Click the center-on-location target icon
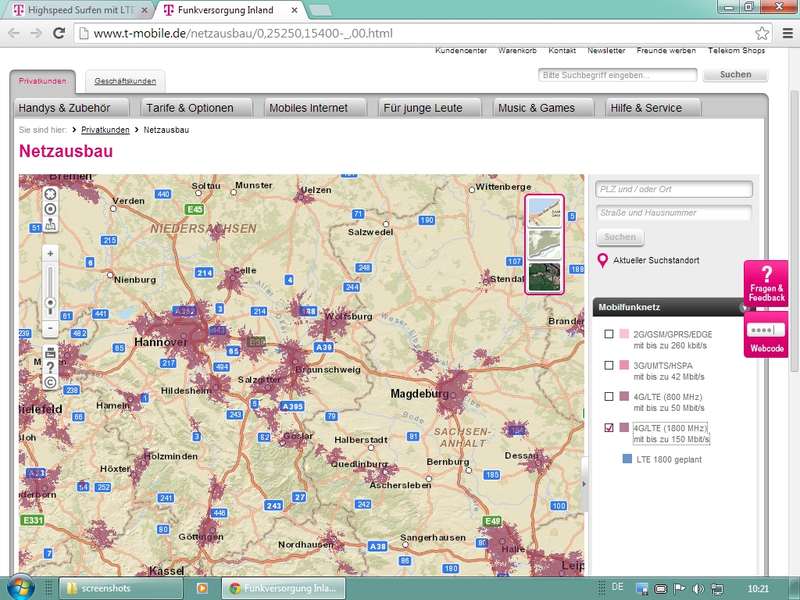Image resolution: width=800 pixels, height=600 pixels. click(x=50, y=208)
